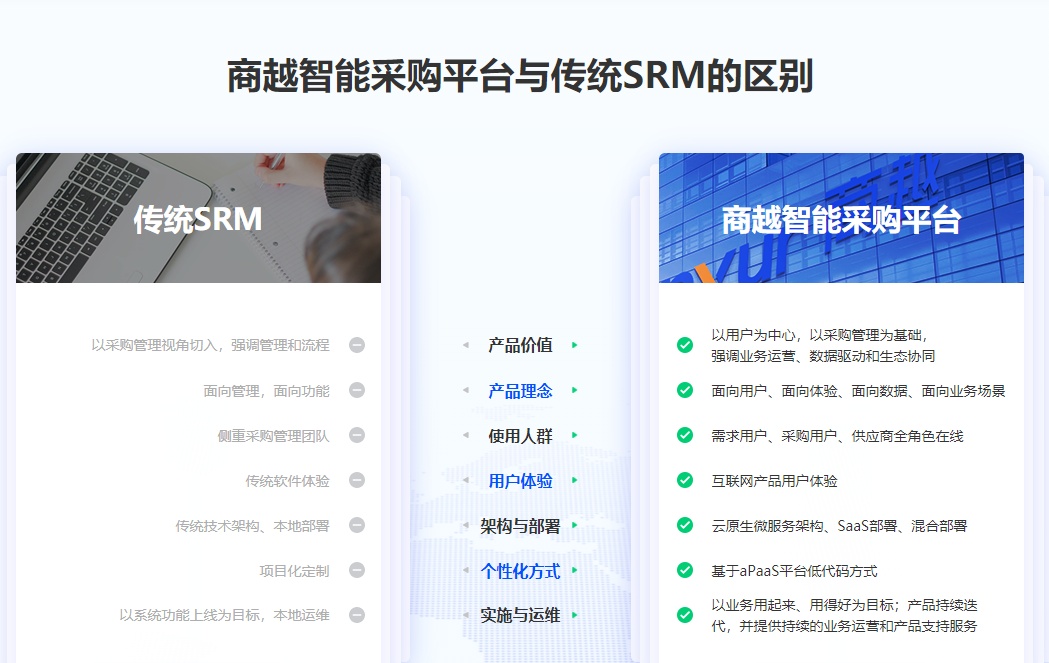This screenshot has width=1049, height=663.
Task: Select the 个性化方式 comparison item
Action: coord(520,571)
